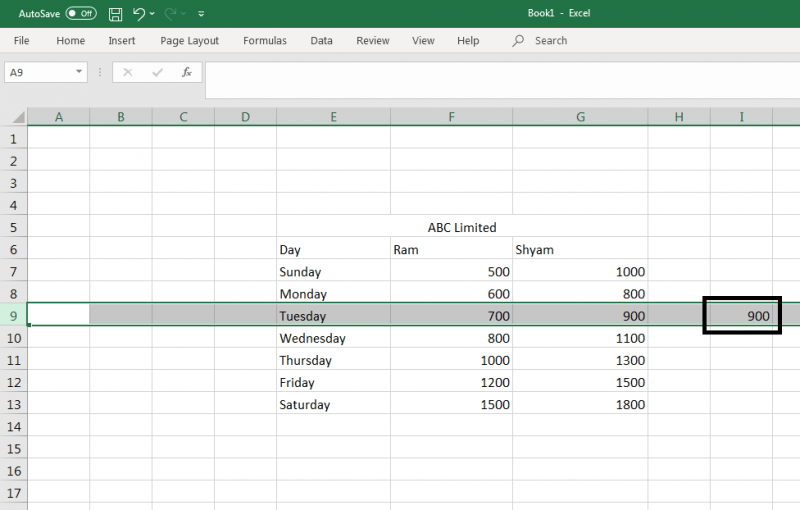This screenshot has width=800, height=510.
Task: Open the Home ribbon tab
Action: (x=70, y=40)
